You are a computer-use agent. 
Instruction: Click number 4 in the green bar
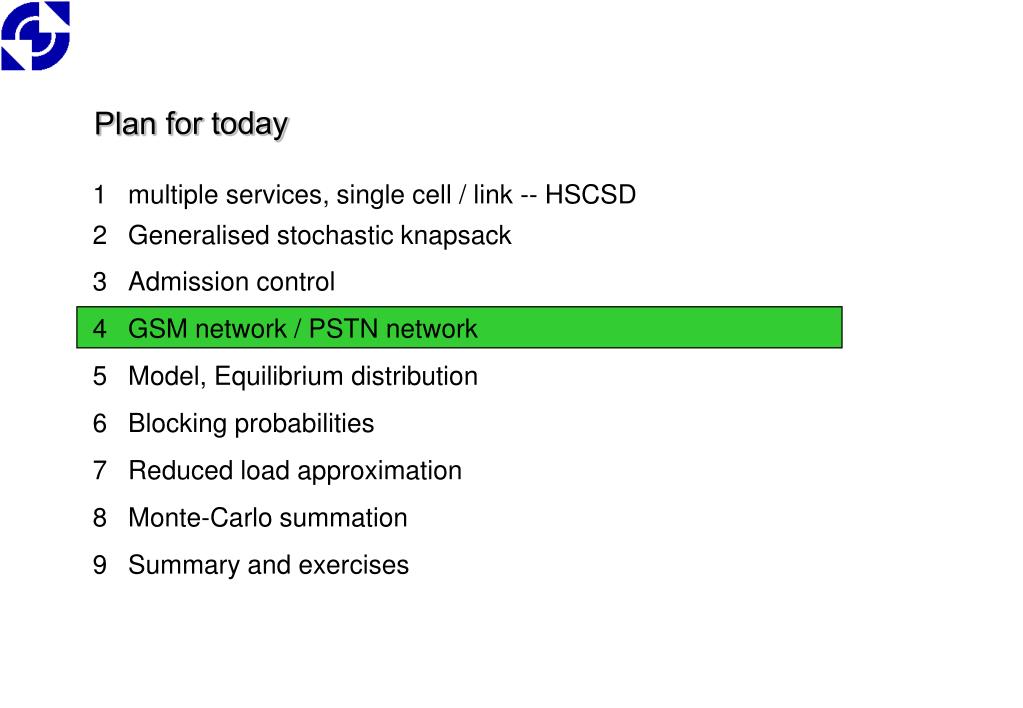coord(99,329)
